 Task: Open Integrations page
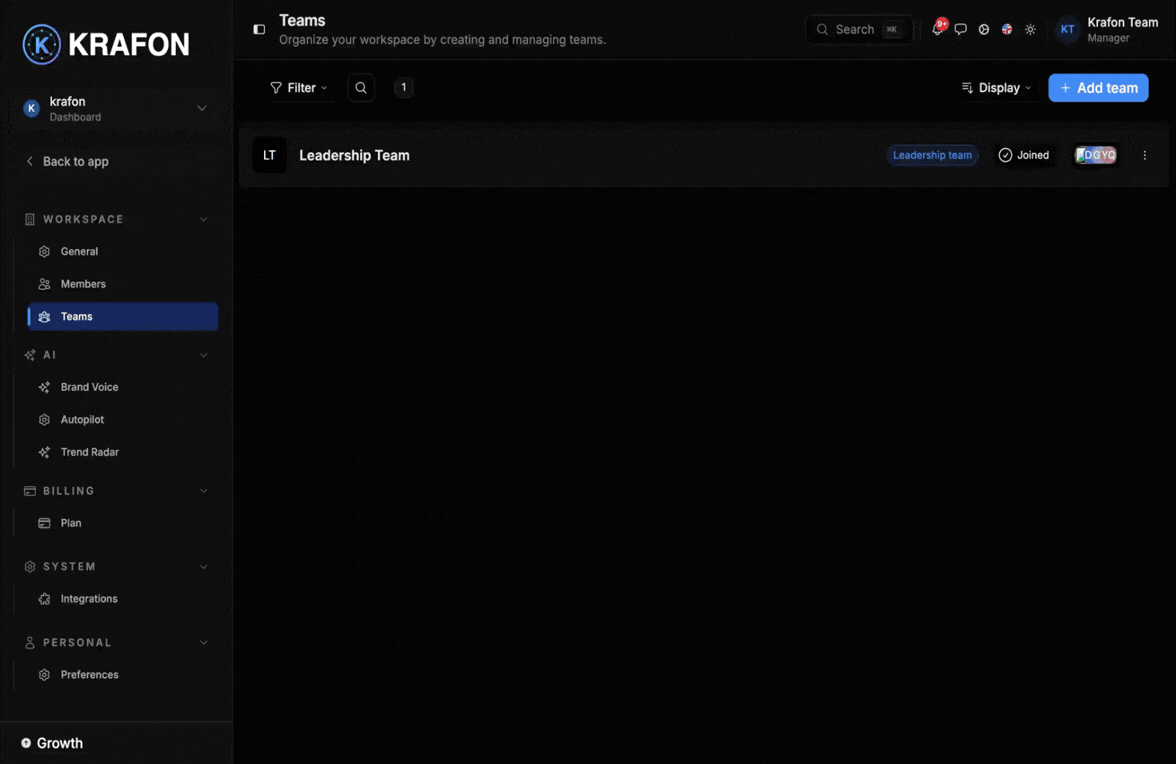point(123,599)
